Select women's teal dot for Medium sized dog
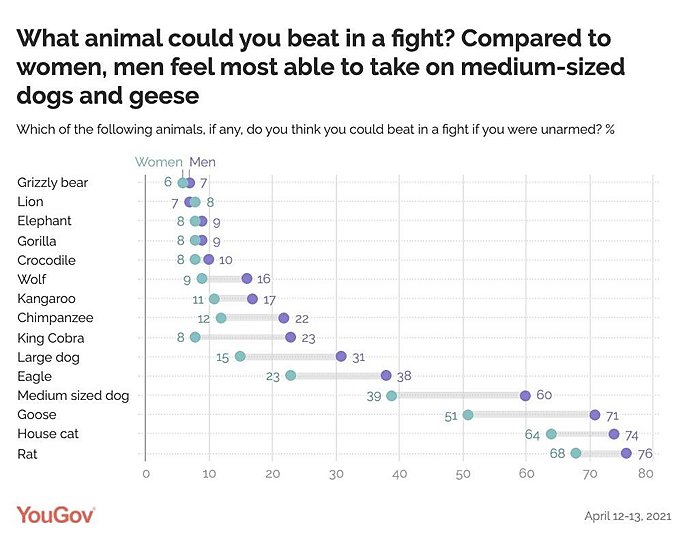 (392, 395)
